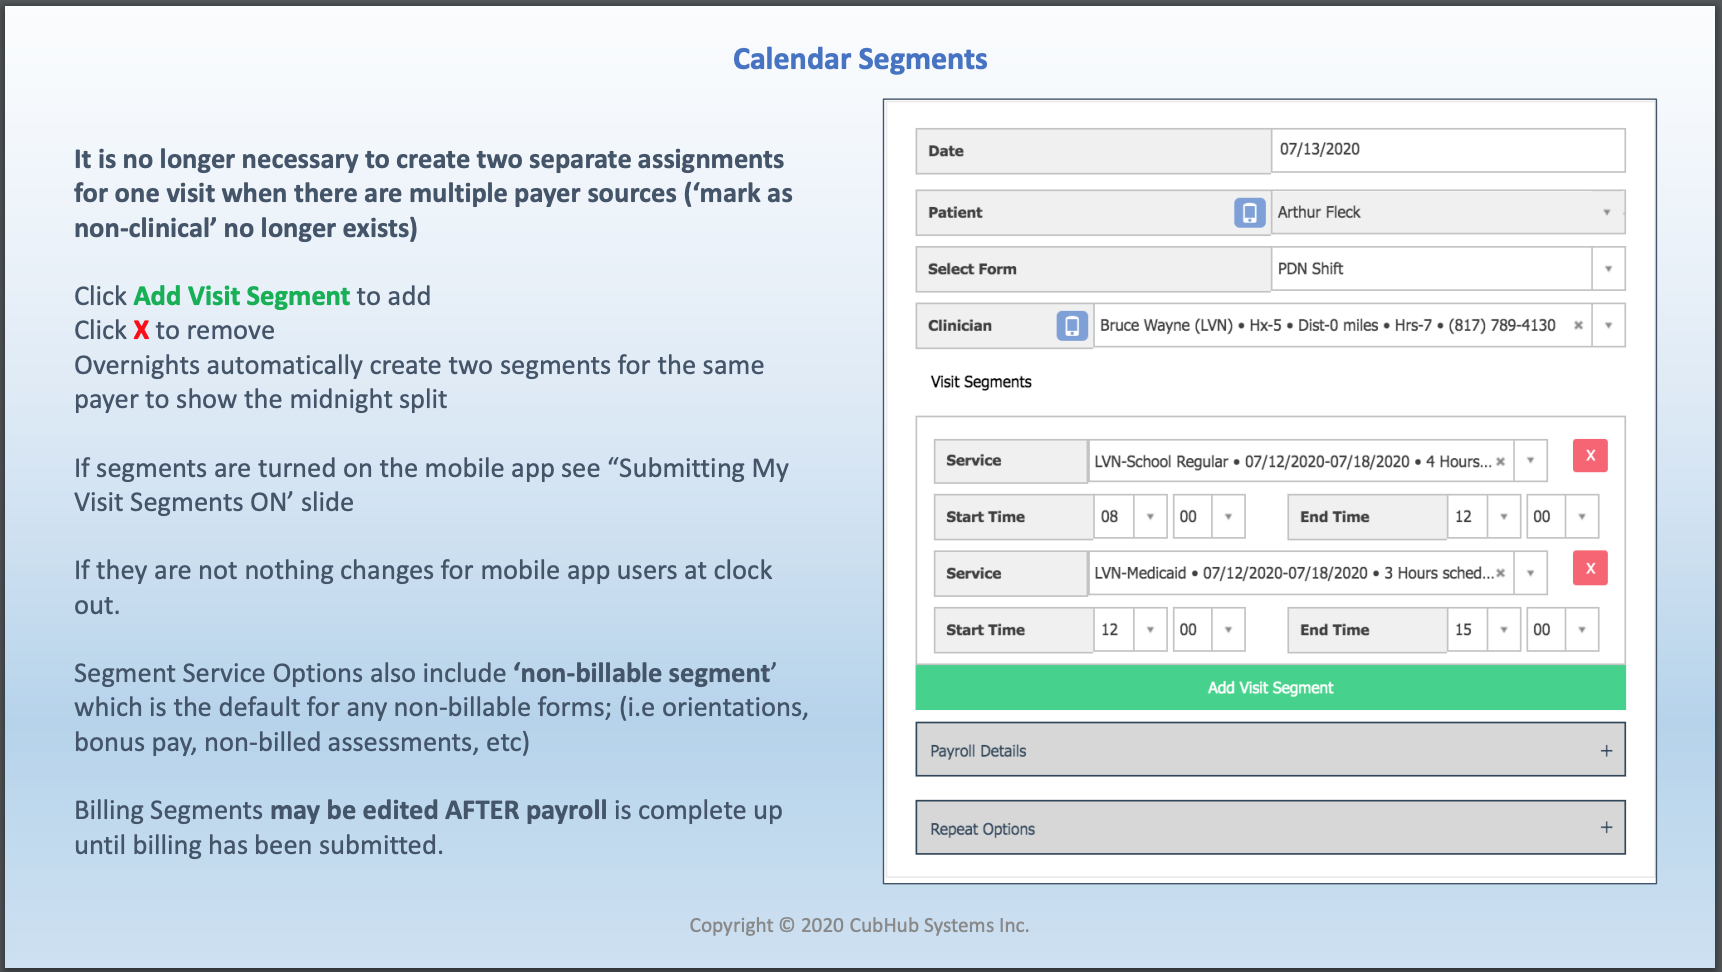Image resolution: width=1722 pixels, height=972 pixels.
Task: Open second segment end hour 15 dropdown
Action: coord(1503,630)
